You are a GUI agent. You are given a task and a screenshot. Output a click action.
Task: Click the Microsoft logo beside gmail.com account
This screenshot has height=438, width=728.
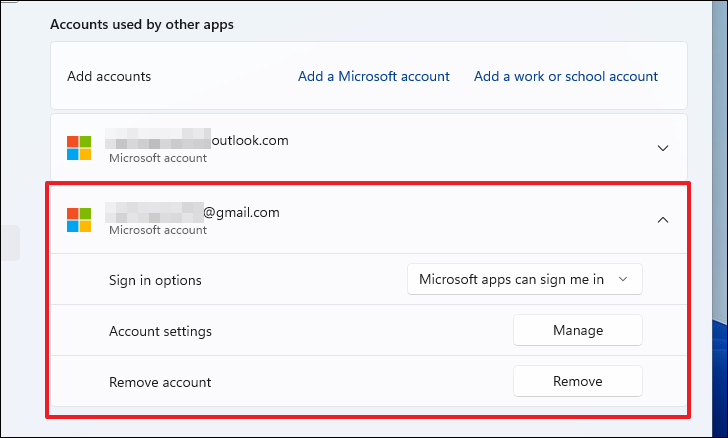[x=79, y=220]
